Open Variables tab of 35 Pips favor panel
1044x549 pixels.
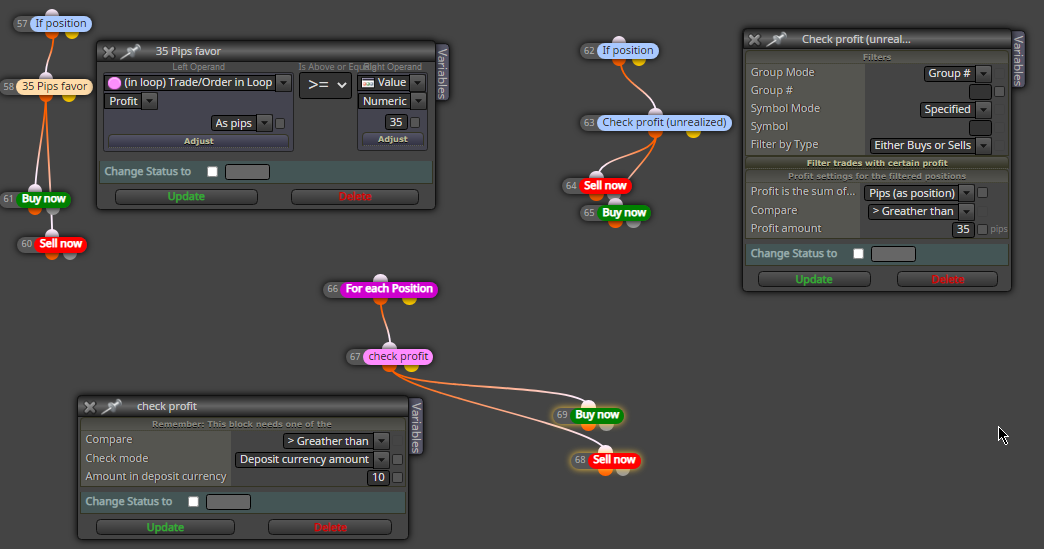pyautogui.click(x=443, y=72)
